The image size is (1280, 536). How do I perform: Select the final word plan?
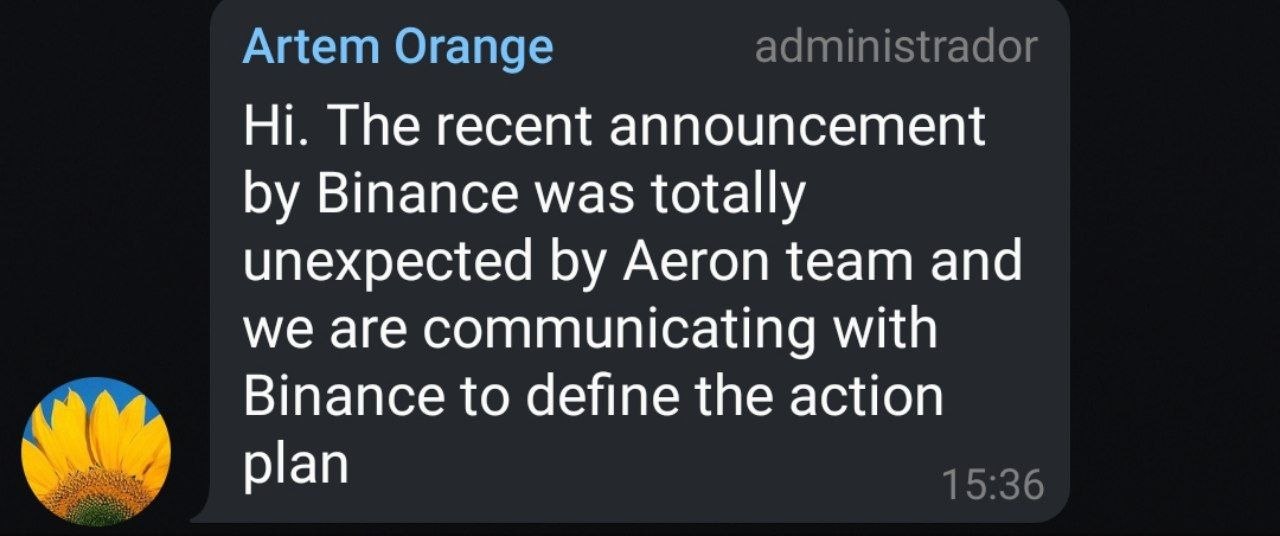295,465
